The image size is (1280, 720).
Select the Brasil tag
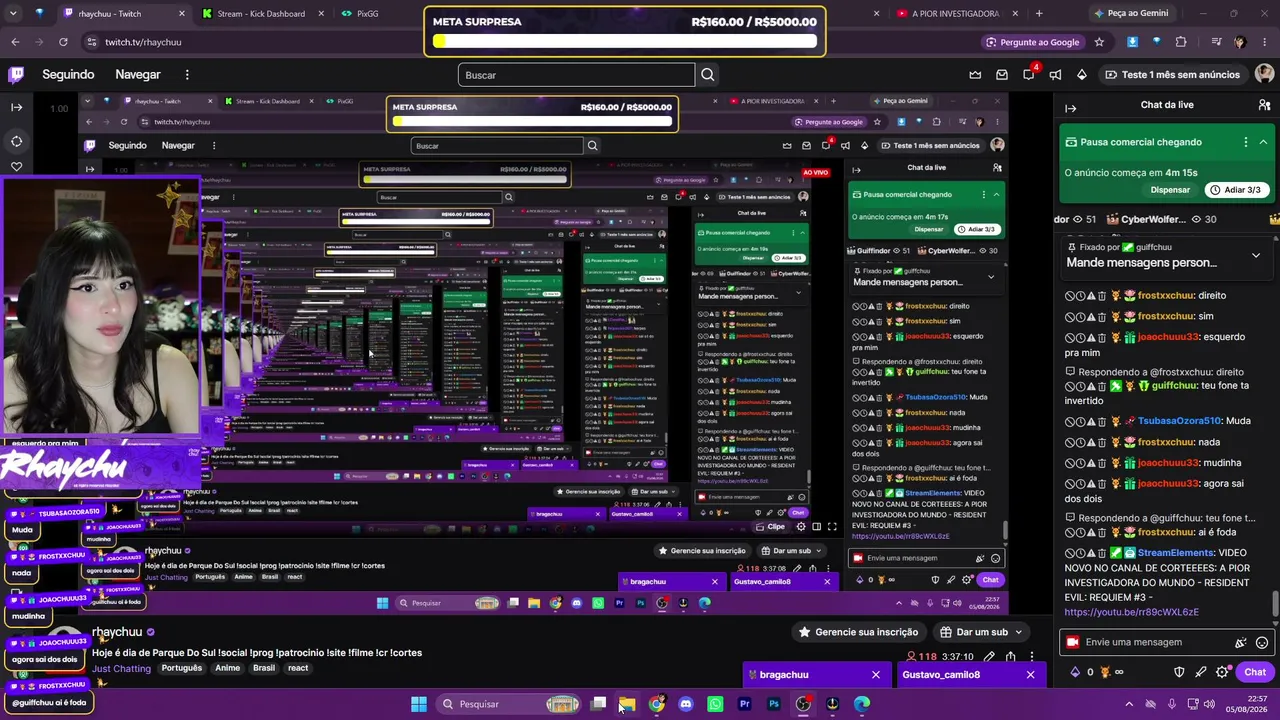pos(264,668)
